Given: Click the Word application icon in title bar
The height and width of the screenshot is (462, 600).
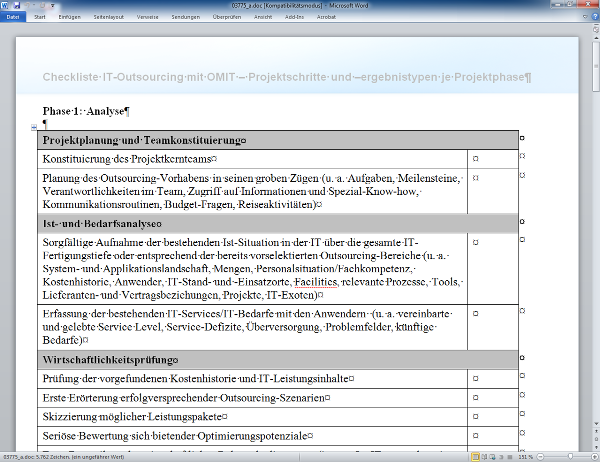Looking at the screenshot, I should (6, 5).
